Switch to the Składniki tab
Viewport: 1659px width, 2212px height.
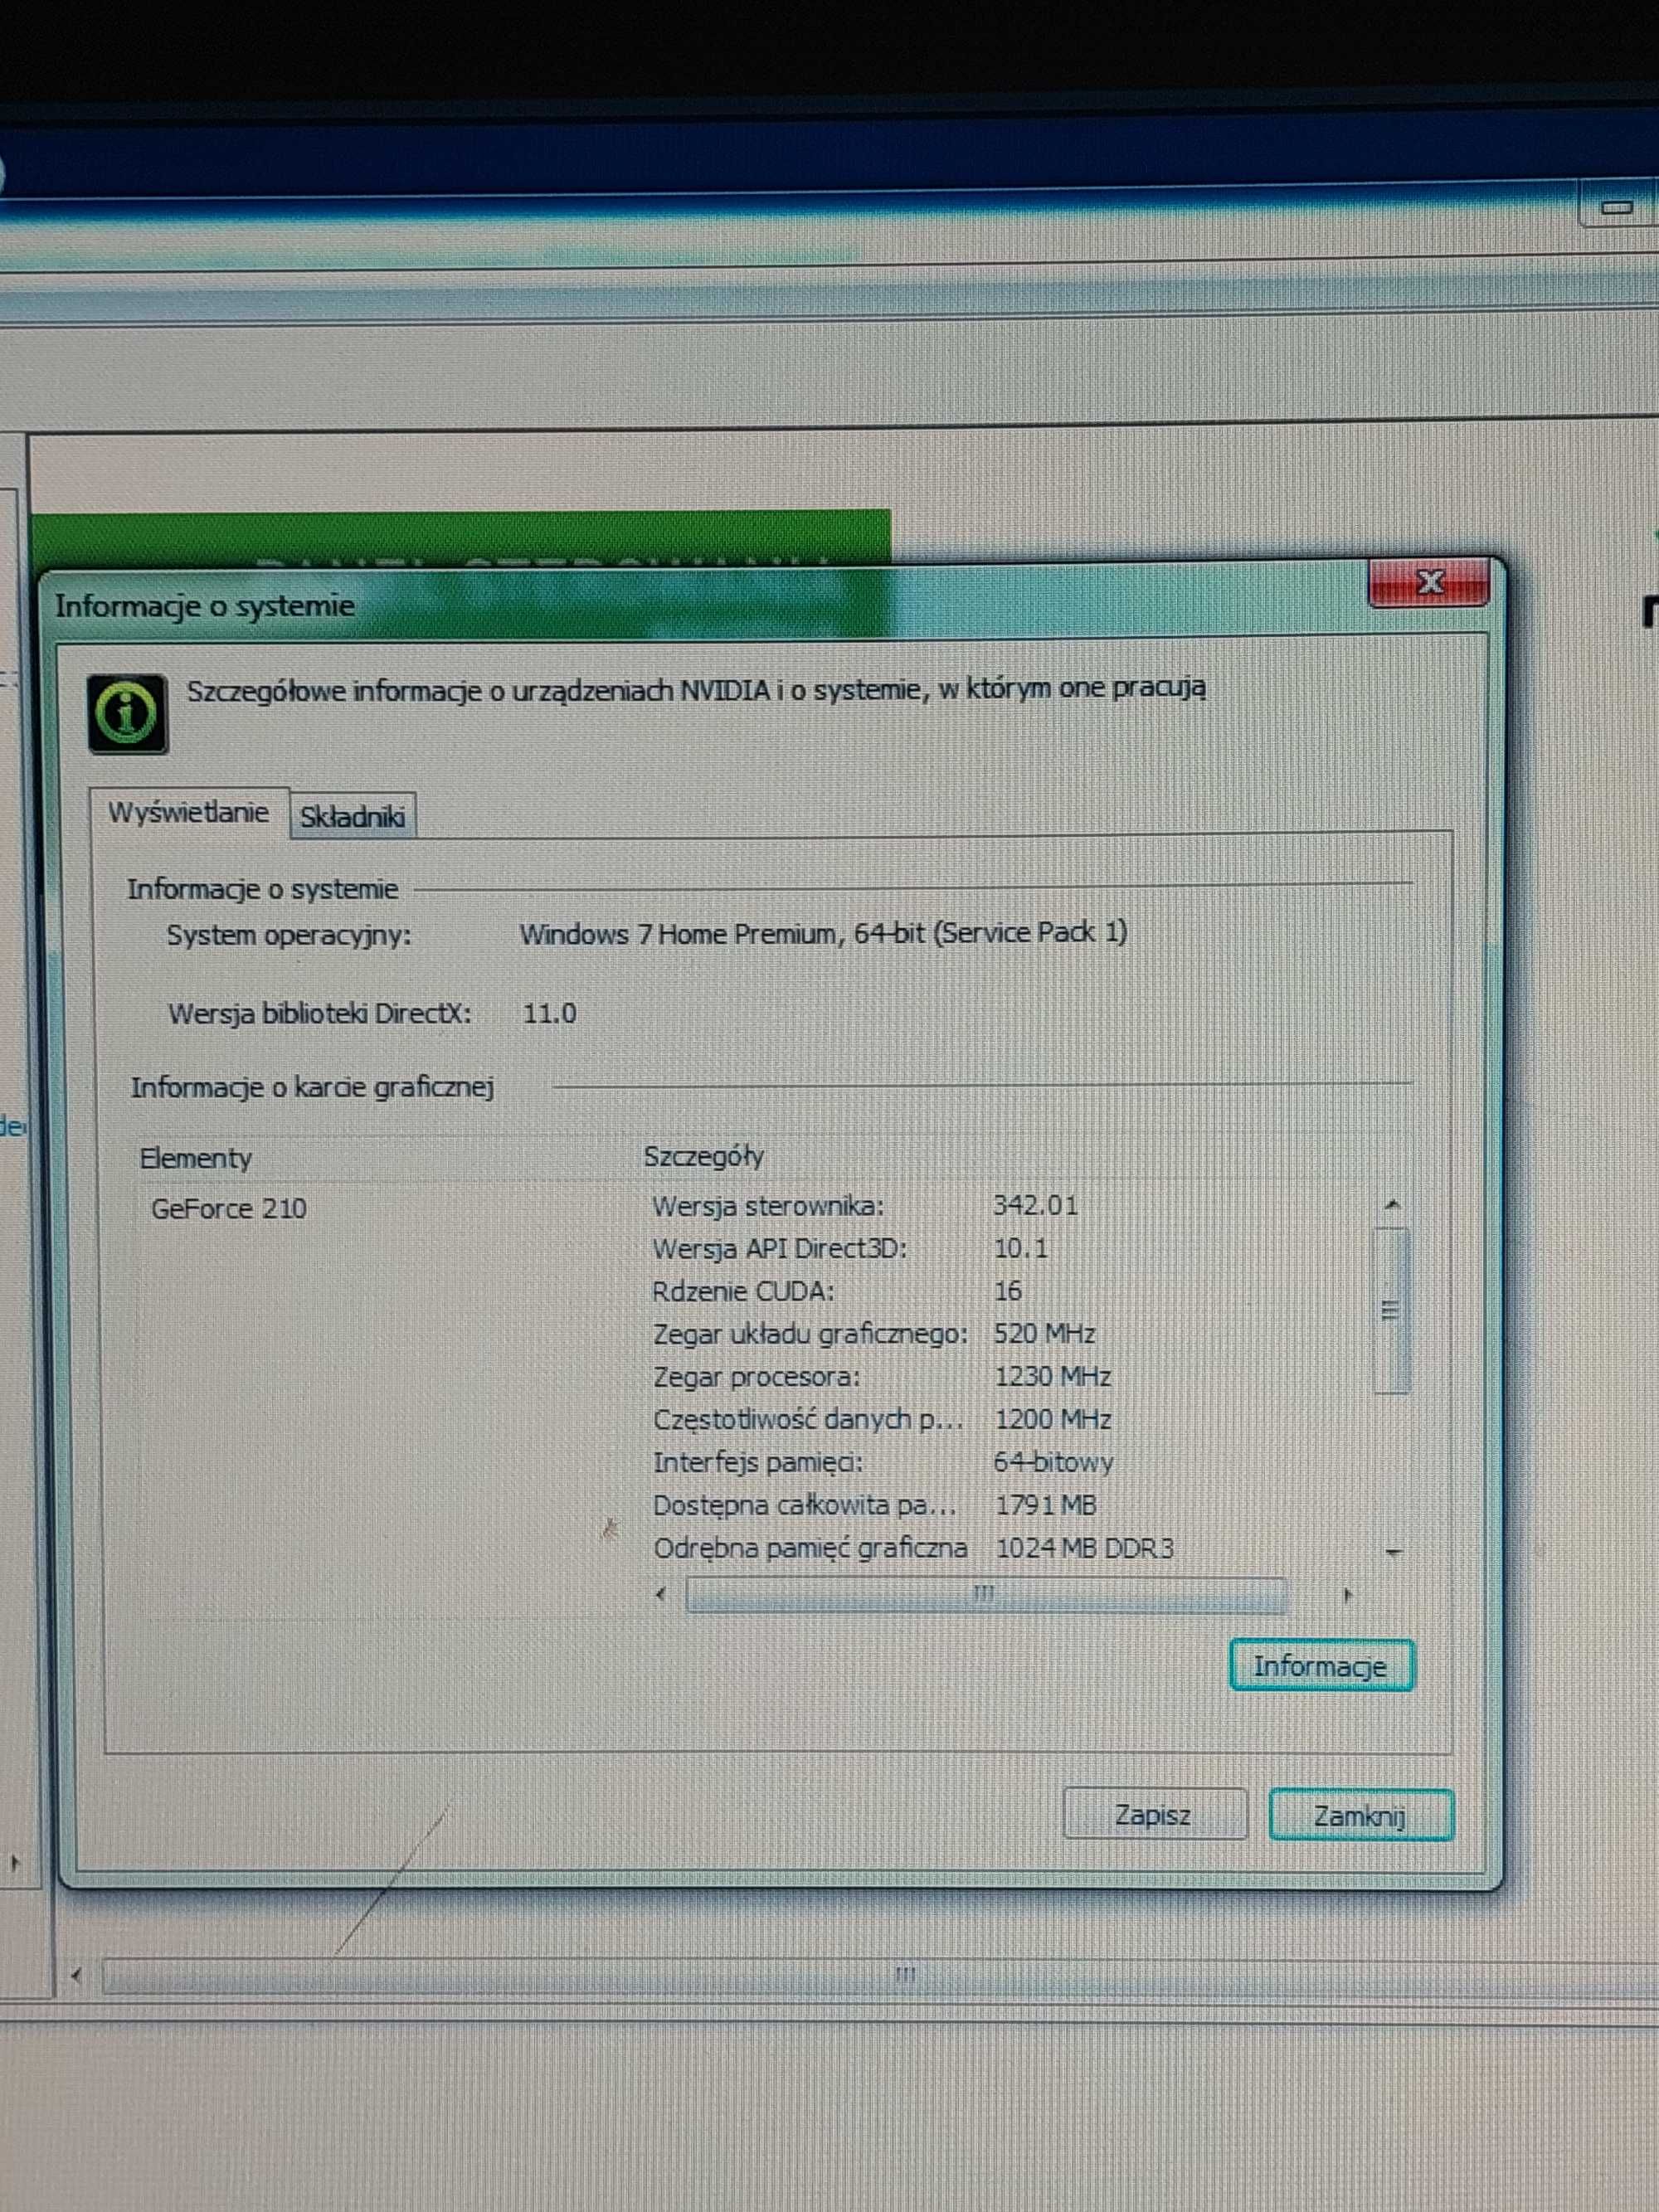pos(352,816)
